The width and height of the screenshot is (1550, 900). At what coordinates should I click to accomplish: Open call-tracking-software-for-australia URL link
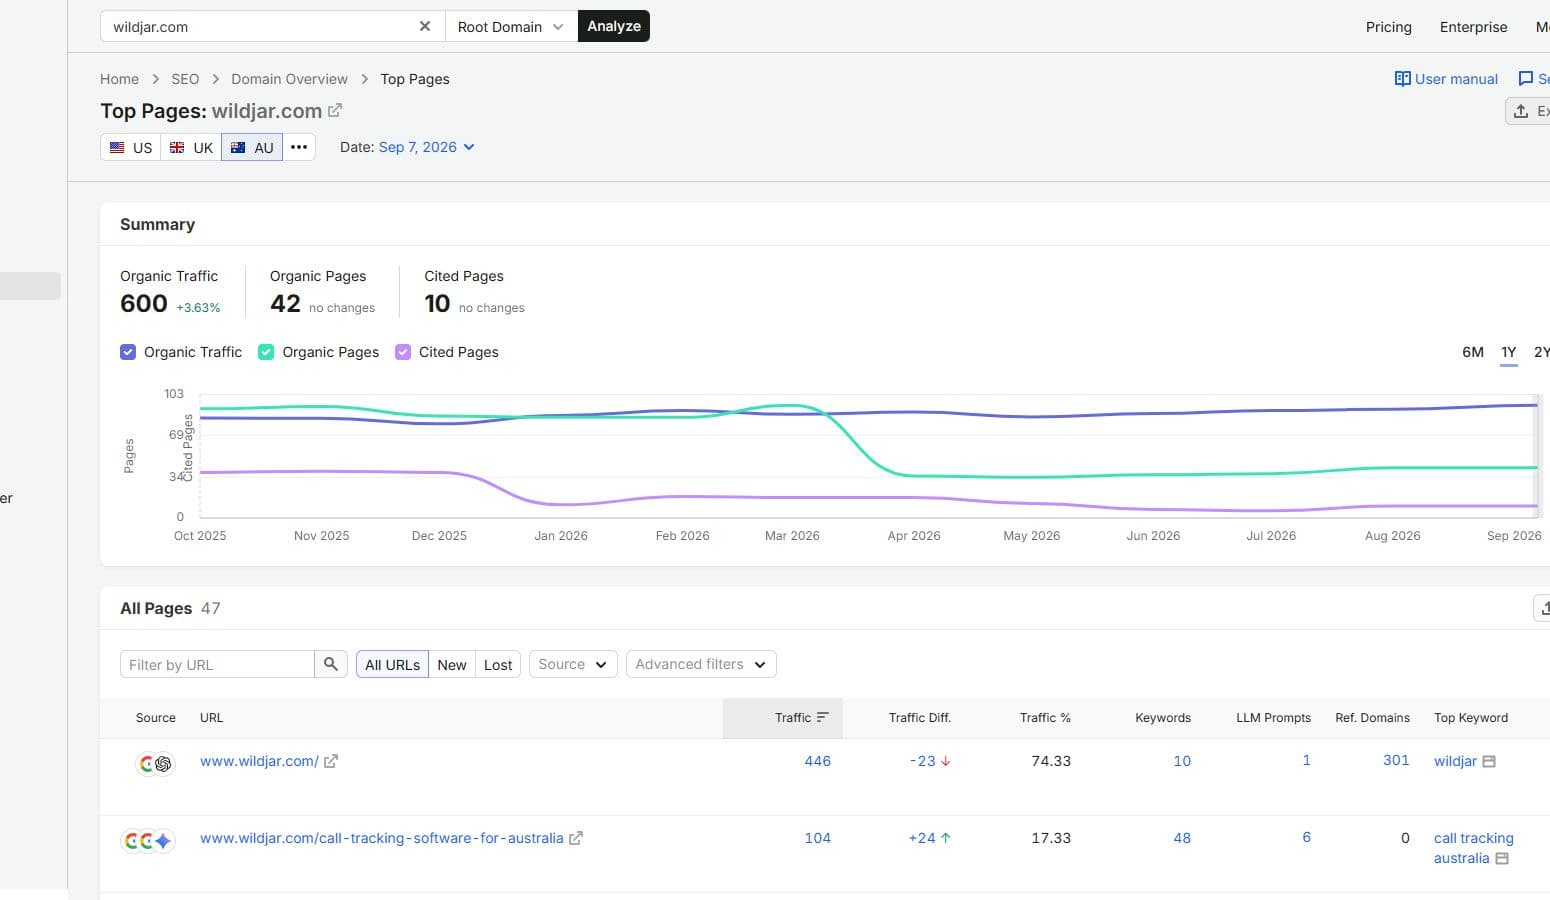coord(382,838)
